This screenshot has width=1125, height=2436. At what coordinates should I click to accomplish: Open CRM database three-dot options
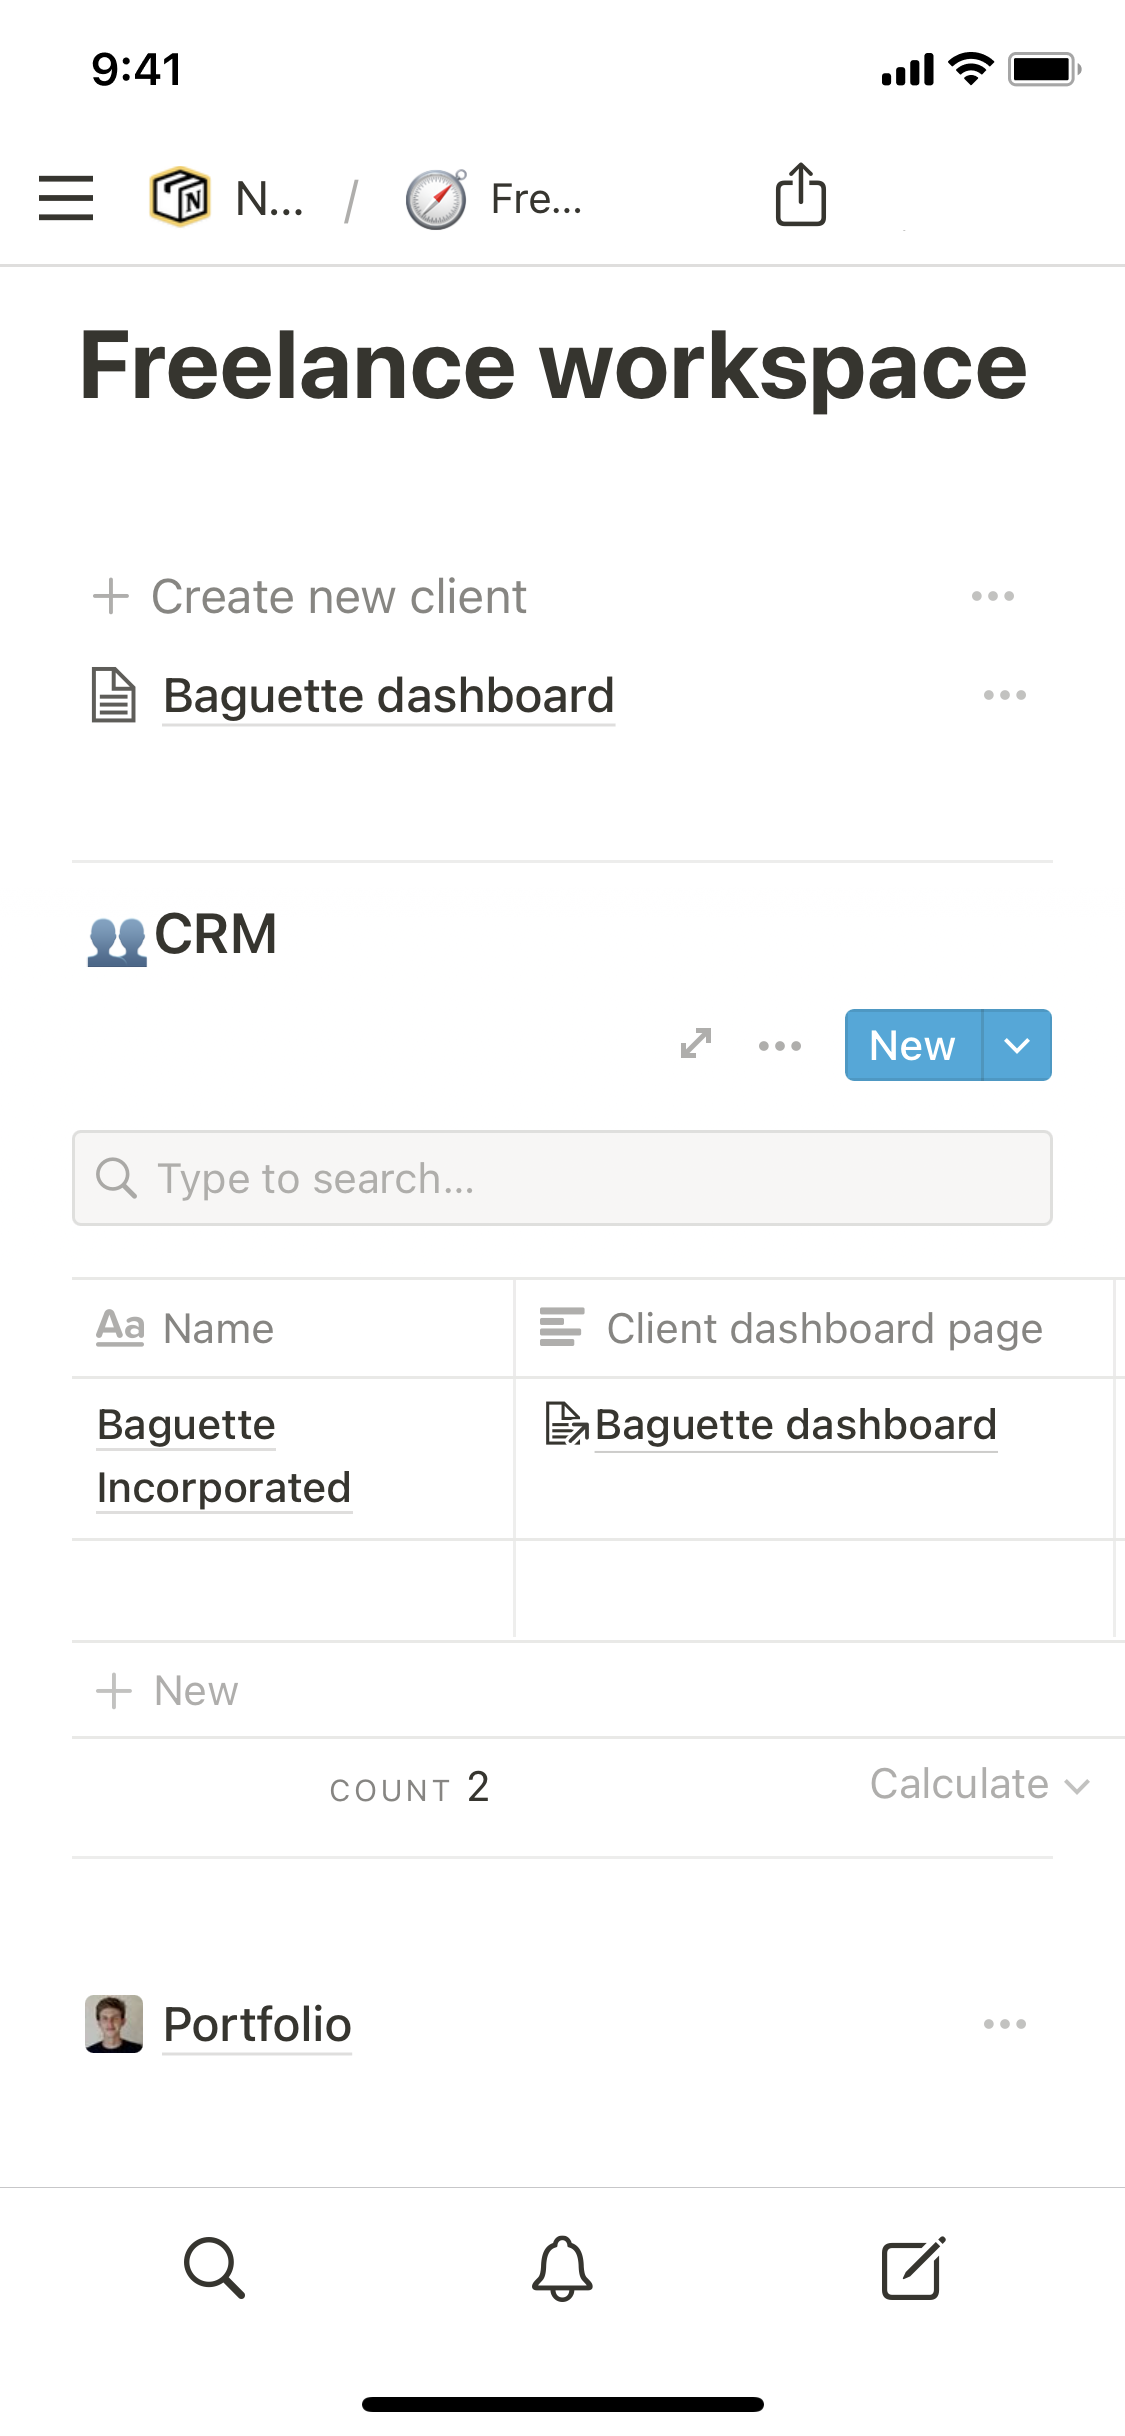[x=780, y=1046]
